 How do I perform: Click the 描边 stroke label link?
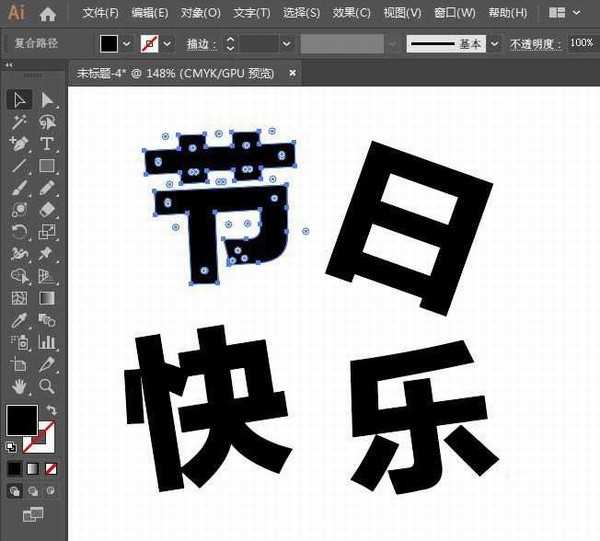[199, 45]
